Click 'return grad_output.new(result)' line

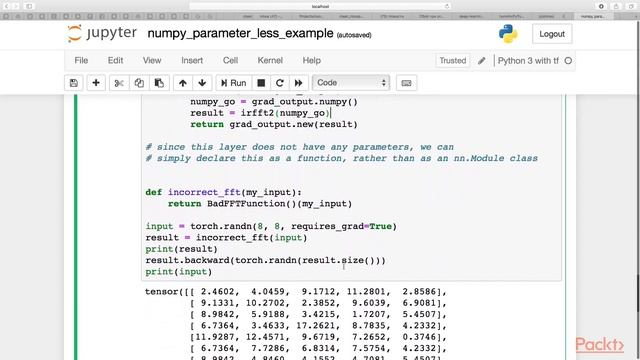click(x=274, y=124)
